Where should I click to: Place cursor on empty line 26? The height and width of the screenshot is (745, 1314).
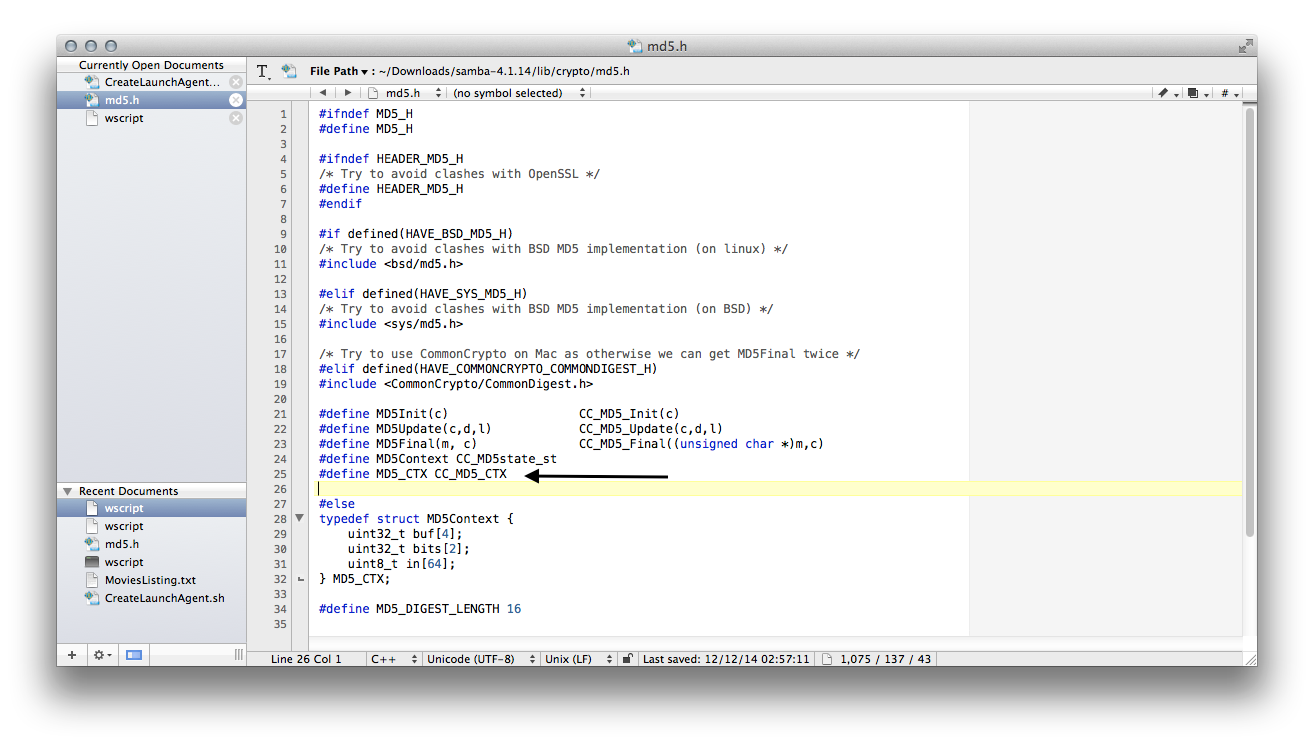(775, 489)
